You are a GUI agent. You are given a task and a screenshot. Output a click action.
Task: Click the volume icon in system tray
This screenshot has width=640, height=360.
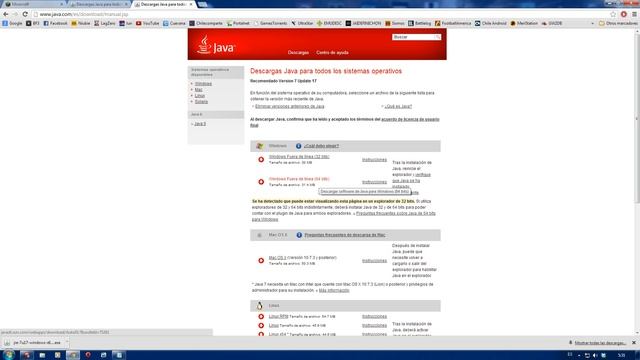(595, 356)
